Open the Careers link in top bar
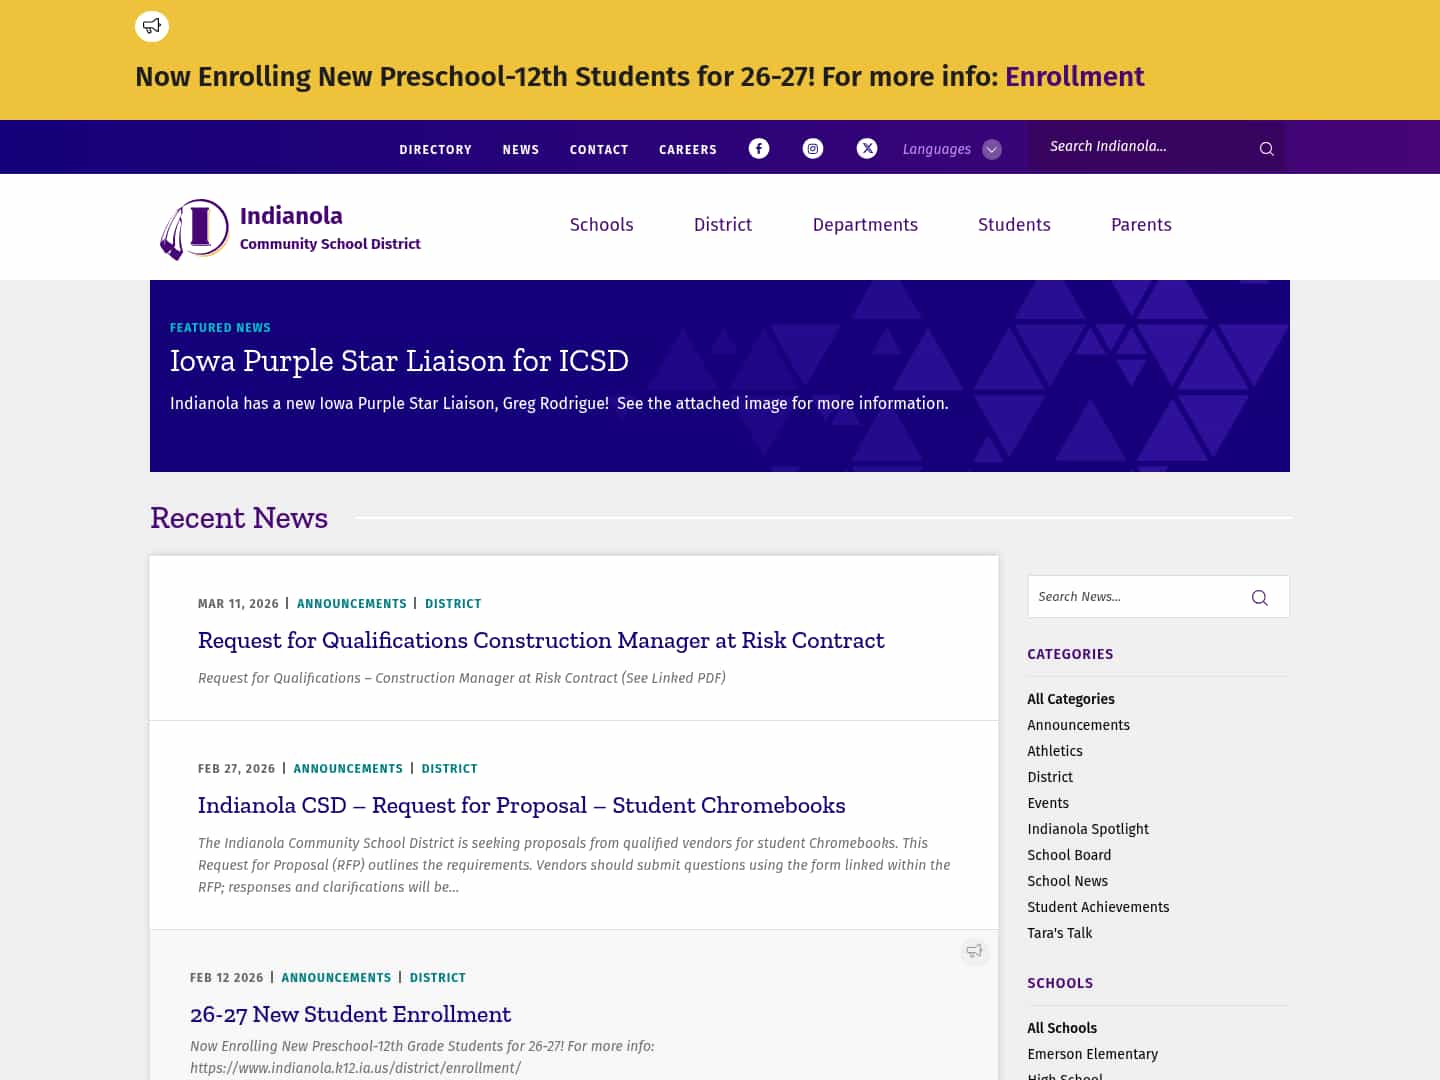Image resolution: width=1440 pixels, height=1080 pixels. pyautogui.click(x=688, y=150)
